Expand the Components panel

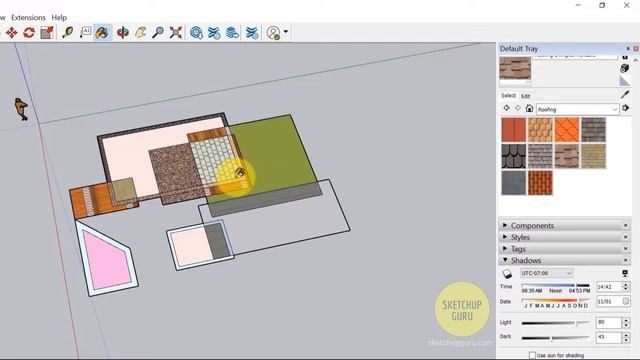(x=505, y=225)
